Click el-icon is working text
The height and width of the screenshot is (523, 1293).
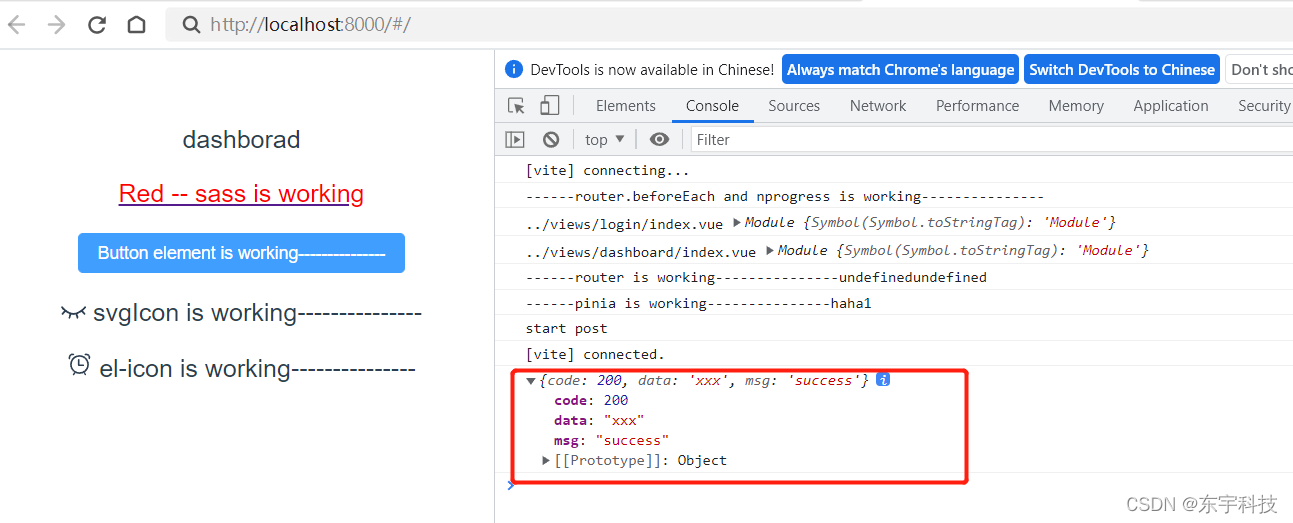pos(257,369)
